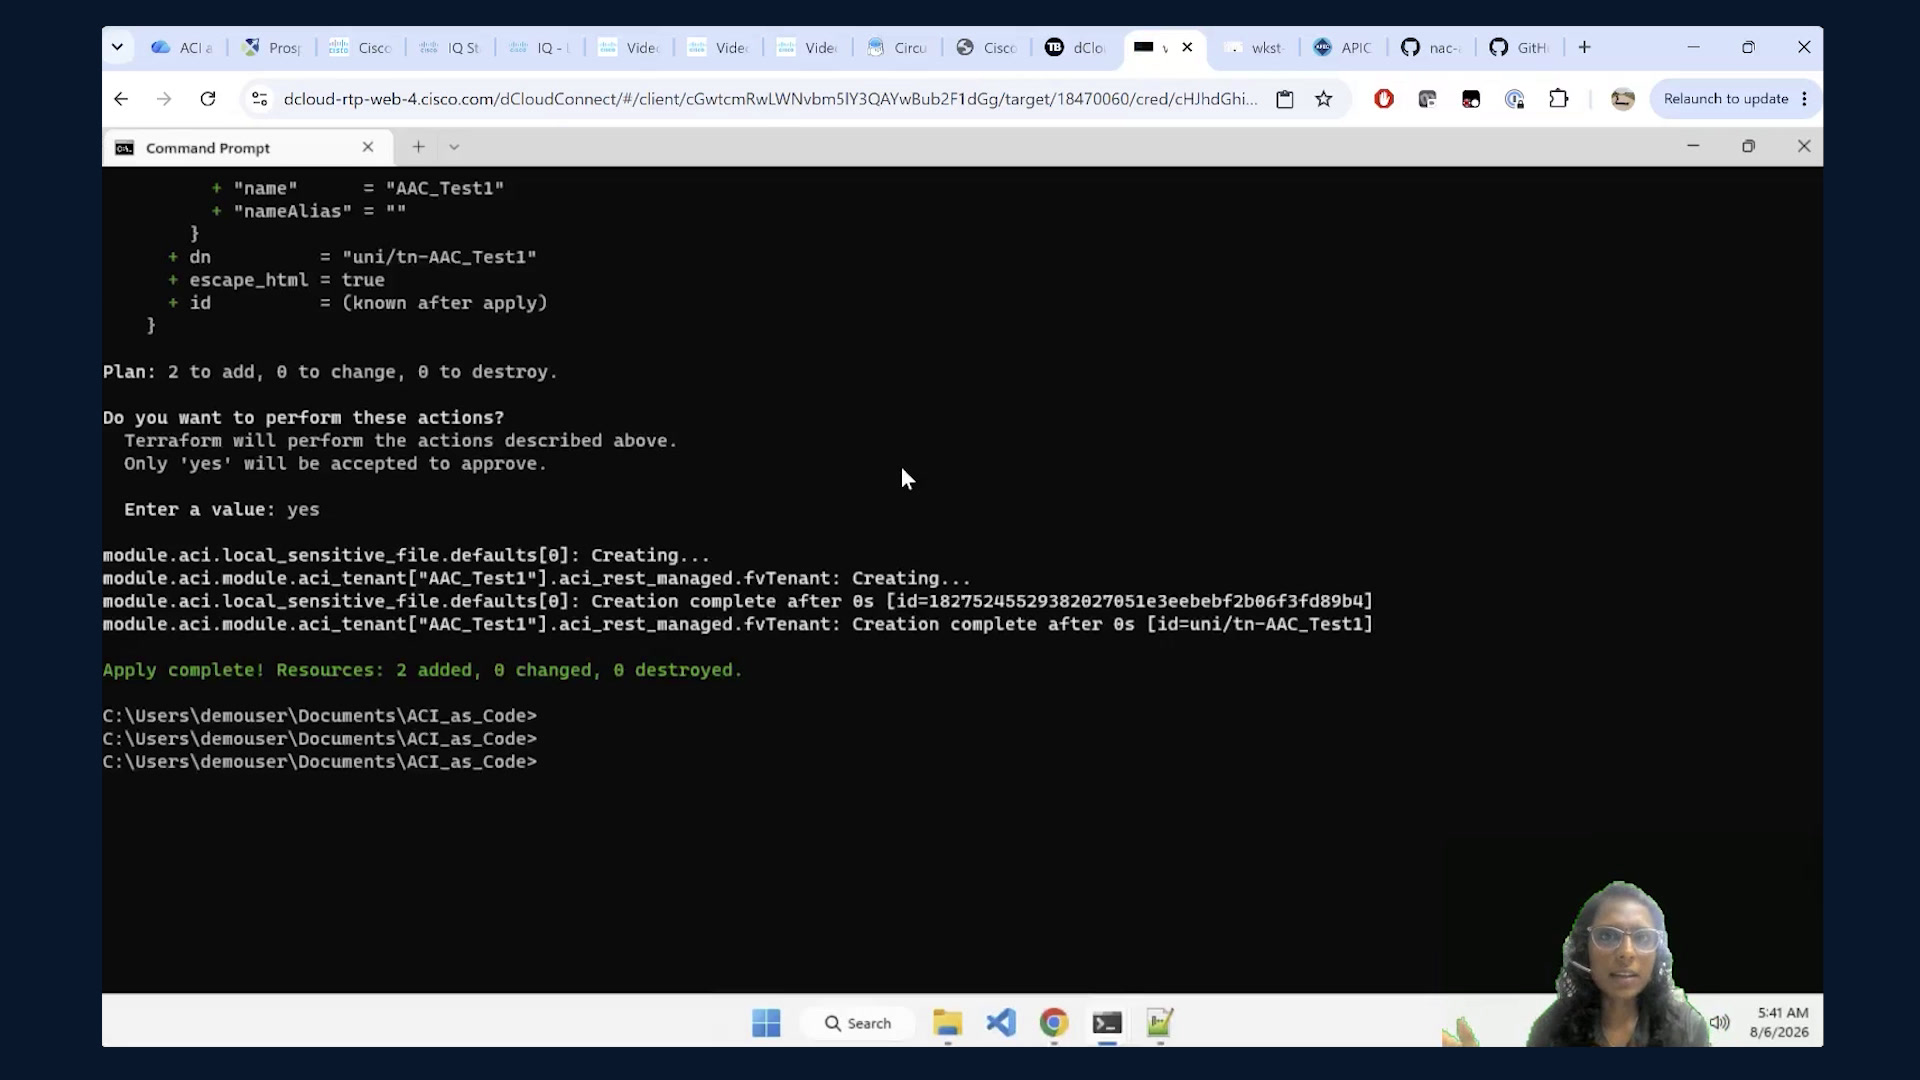Open File Explorer from taskbar

[x=947, y=1023]
